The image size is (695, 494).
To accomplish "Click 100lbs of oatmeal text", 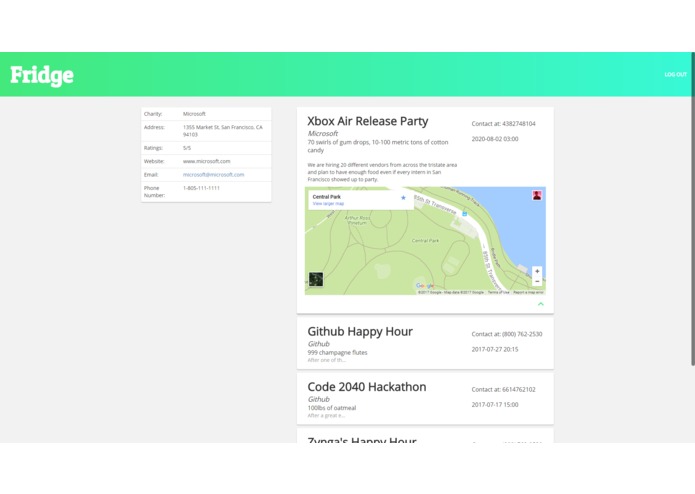I will click(332, 408).
